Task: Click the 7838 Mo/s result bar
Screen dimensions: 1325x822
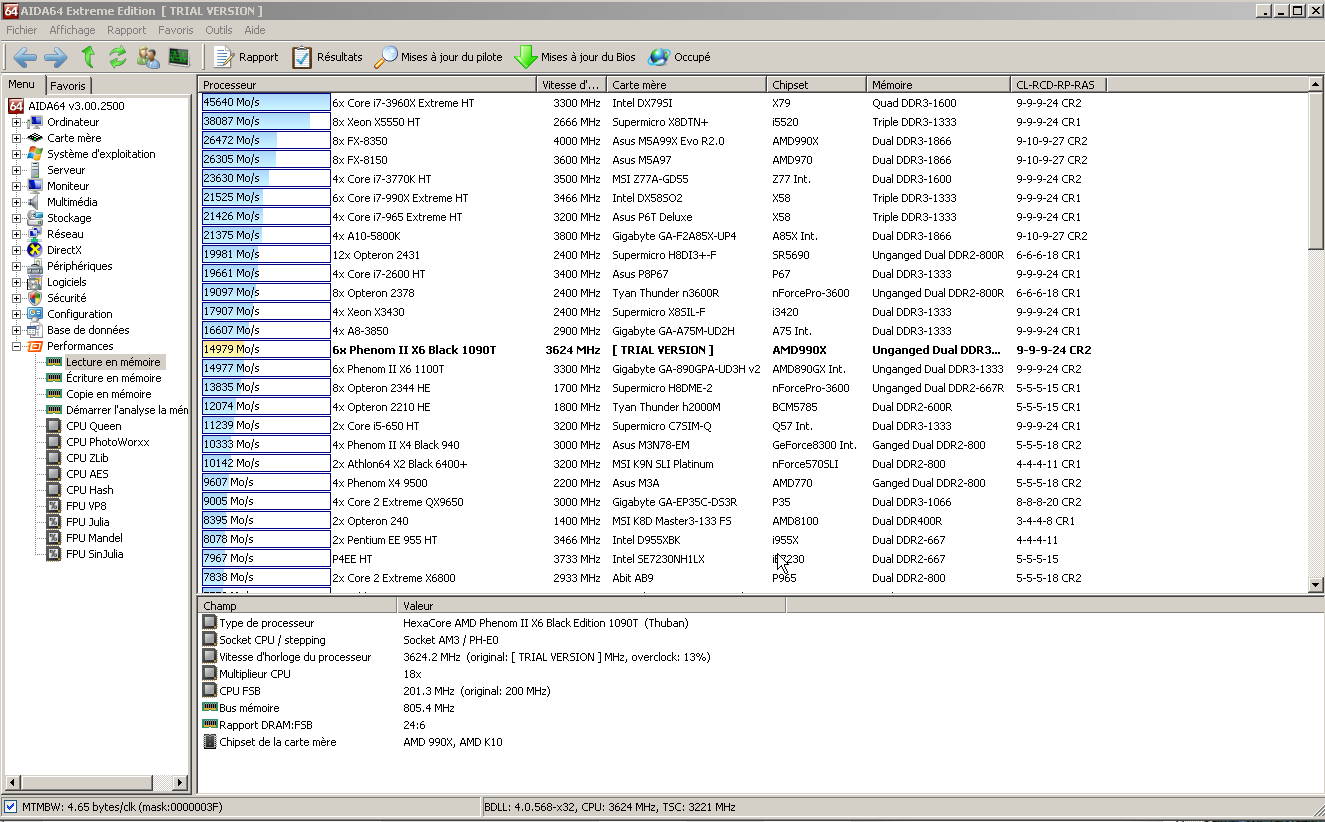Action: coord(266,578)
